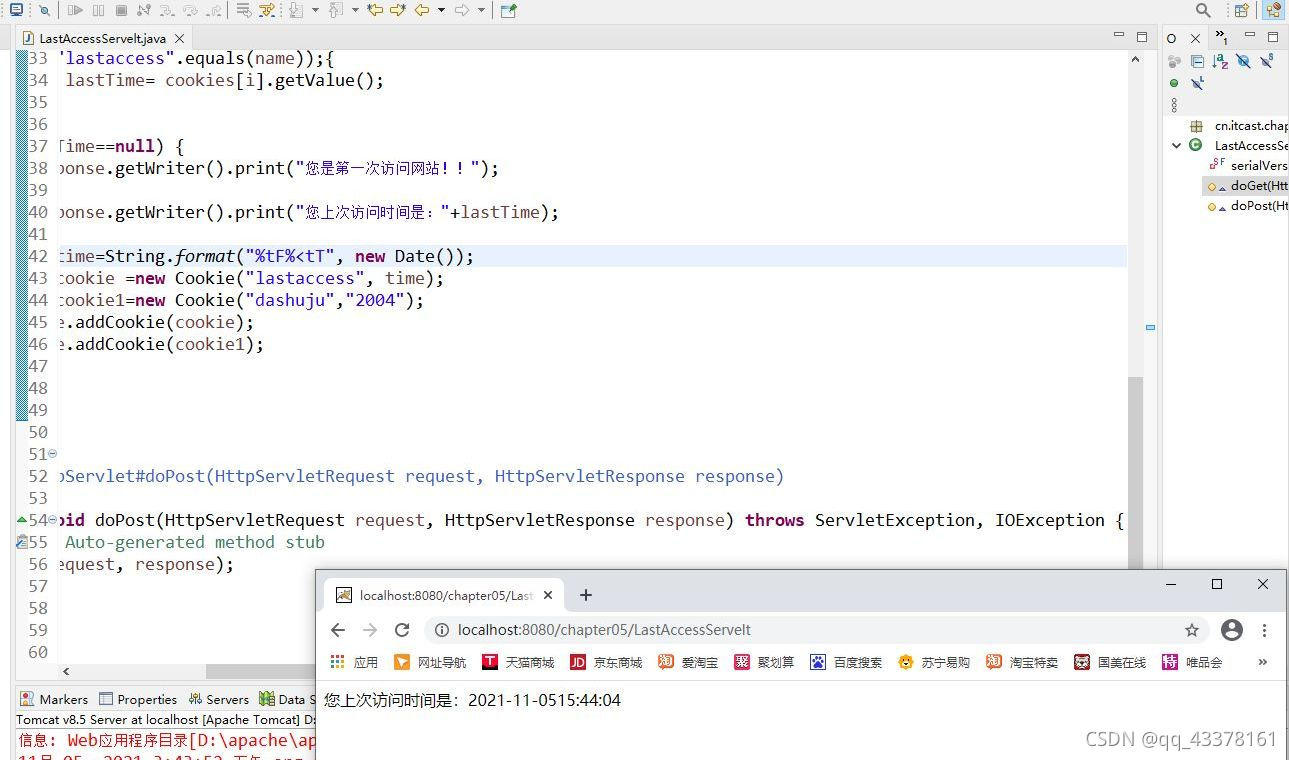Screen dimensions: 1289x760
Task: Click the Resume icon in Eclipse's toolbar
Action: 78,10
